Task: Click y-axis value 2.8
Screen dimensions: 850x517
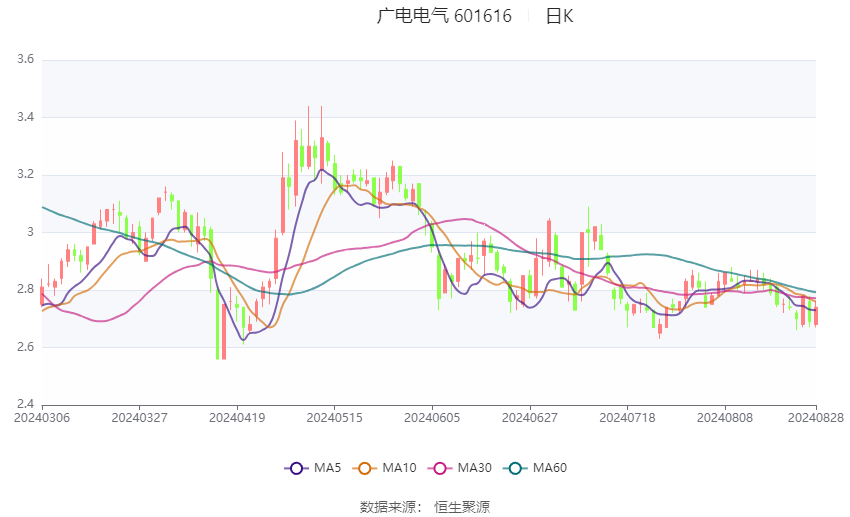Action: pos(25,289)
